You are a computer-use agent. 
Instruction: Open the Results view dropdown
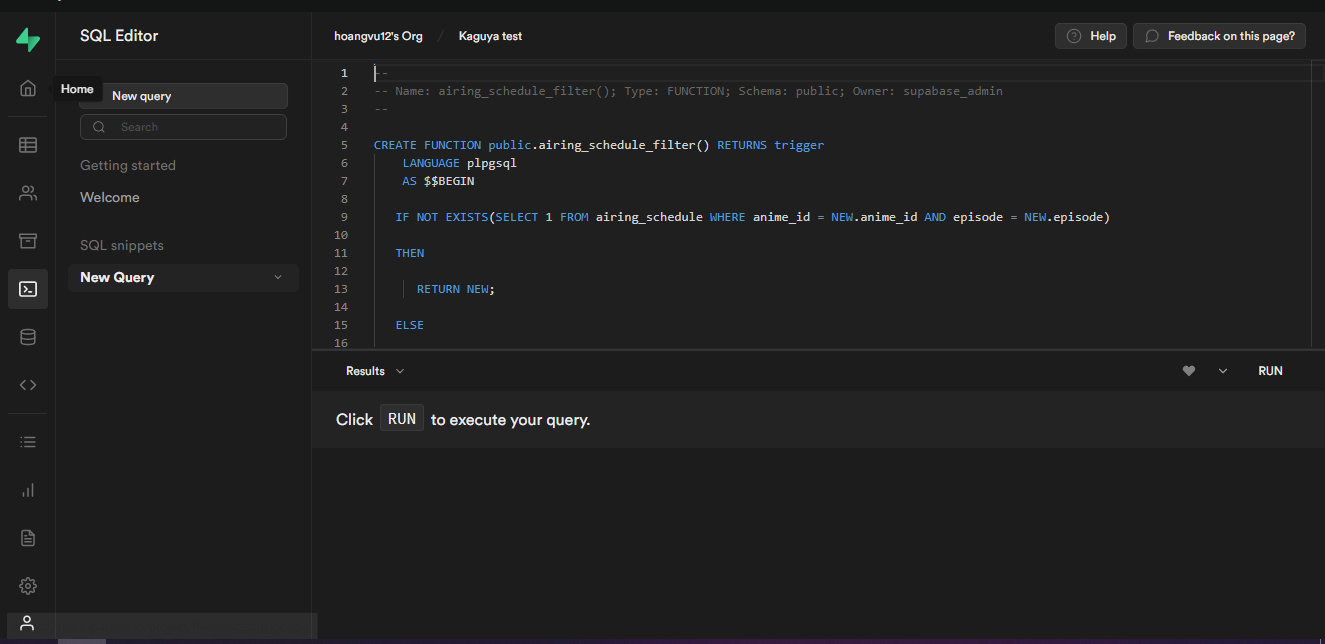pos(375,370)
